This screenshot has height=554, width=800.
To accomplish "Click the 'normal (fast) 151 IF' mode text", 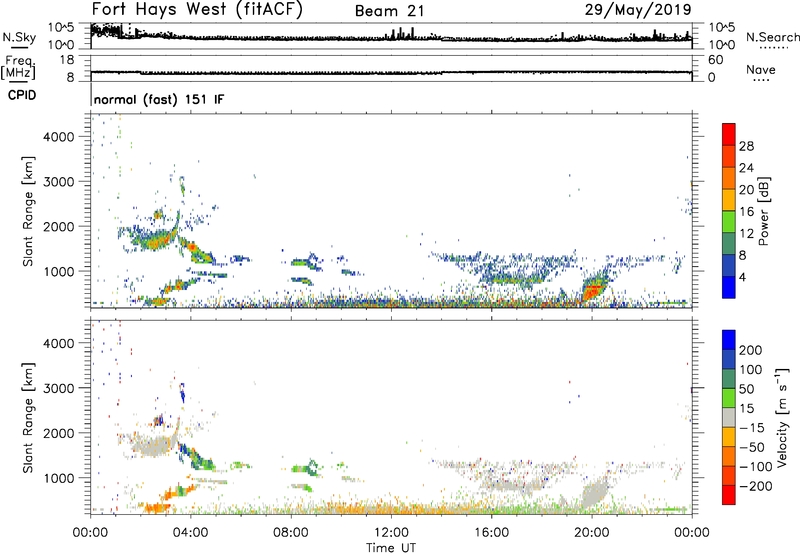I will [159, 99].
